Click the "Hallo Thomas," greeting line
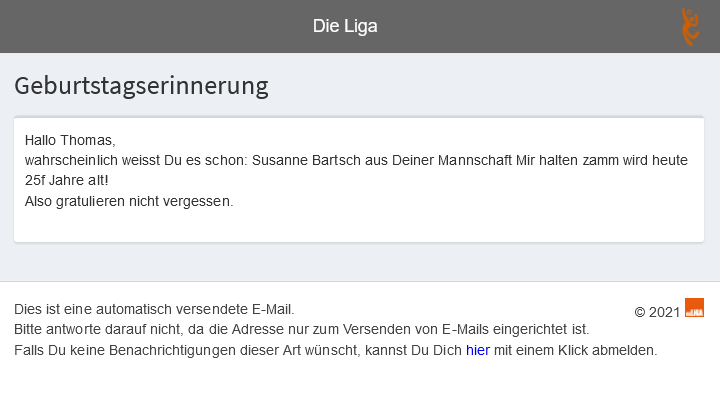The height and width of the screenshot is (400, 720). (x=70, y=140)
